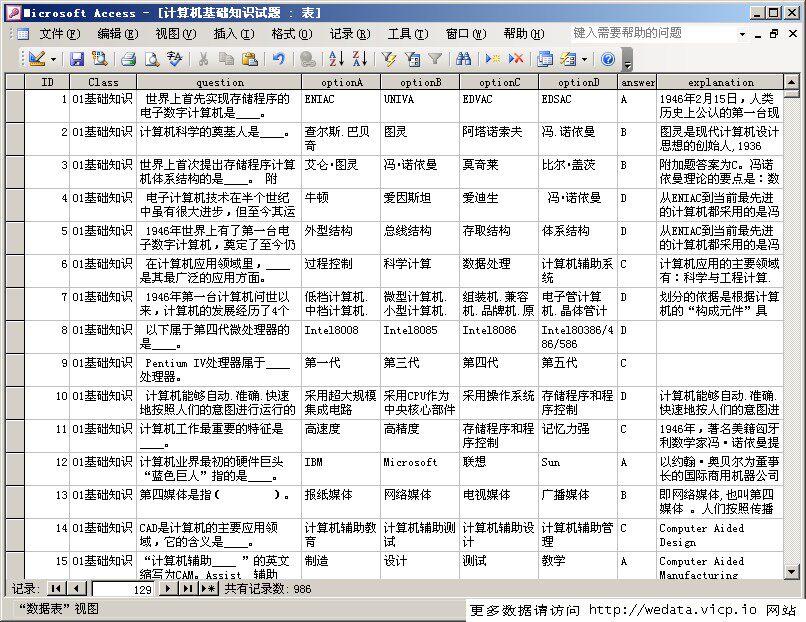The width and height of the screenshot is (806, 622).
Task: Click the row selector for record 1
Action: (x=15, y=106)
